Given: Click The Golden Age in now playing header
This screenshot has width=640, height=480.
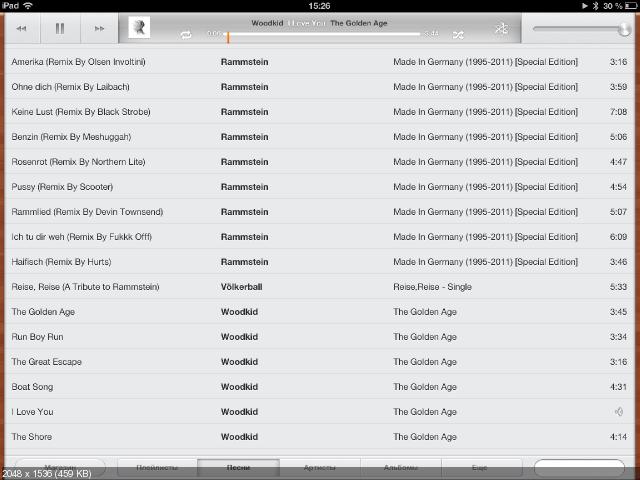Looking at the screenshot, I should 359,23.
